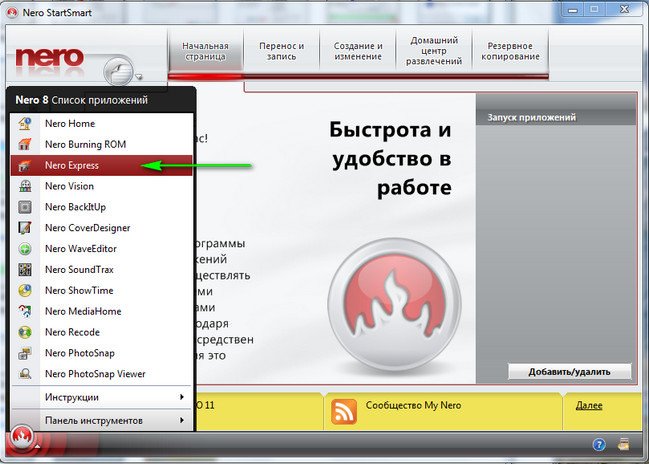Open Nero CoverDesigner
This screenshot has height=464, width=649.
point(101,228)
